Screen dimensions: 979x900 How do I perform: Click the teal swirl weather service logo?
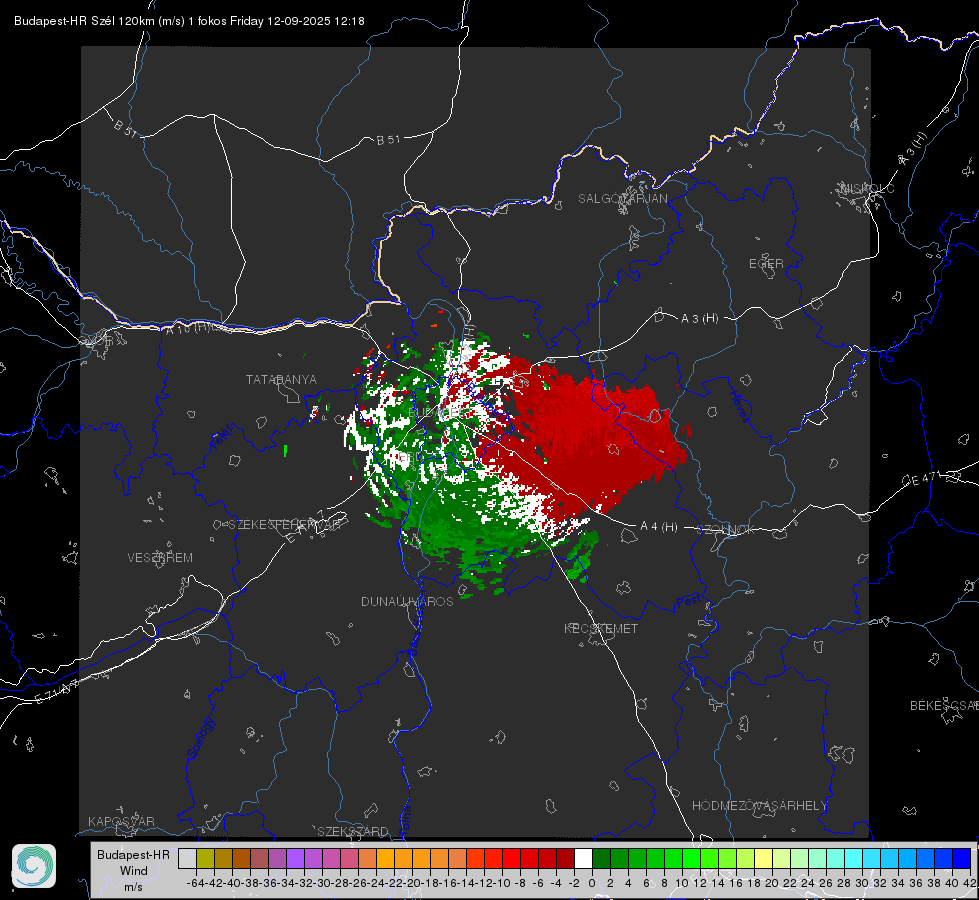(x=34, y=866)
